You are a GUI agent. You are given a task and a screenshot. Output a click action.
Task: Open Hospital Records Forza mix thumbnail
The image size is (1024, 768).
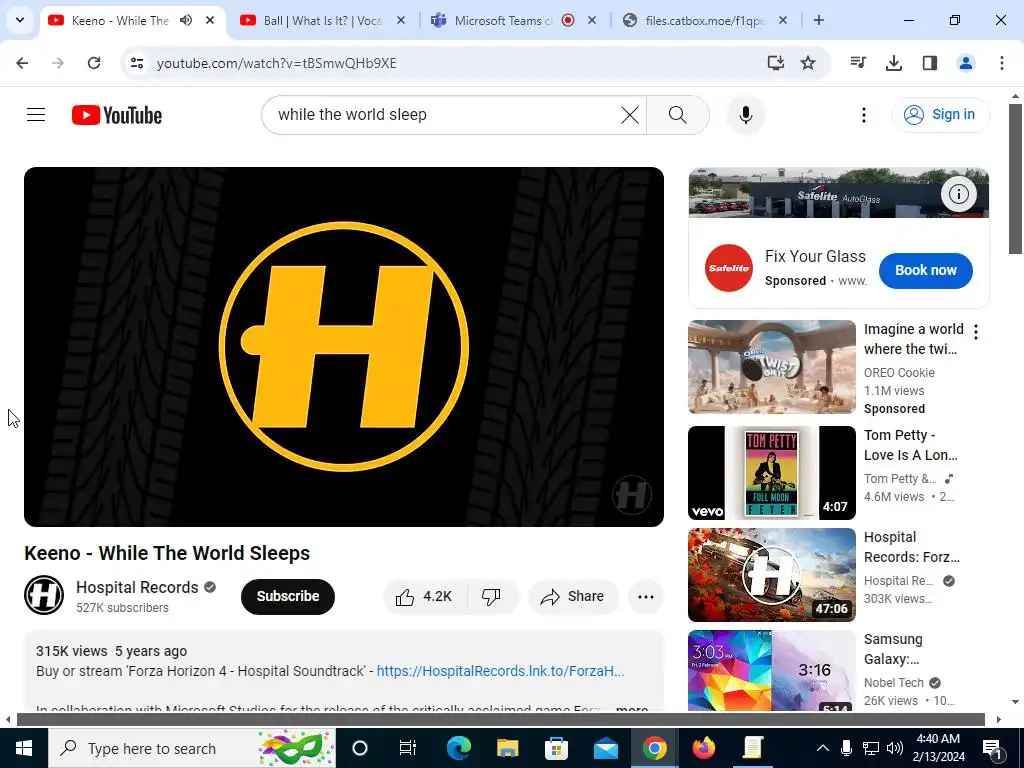(x=771, y=575)
